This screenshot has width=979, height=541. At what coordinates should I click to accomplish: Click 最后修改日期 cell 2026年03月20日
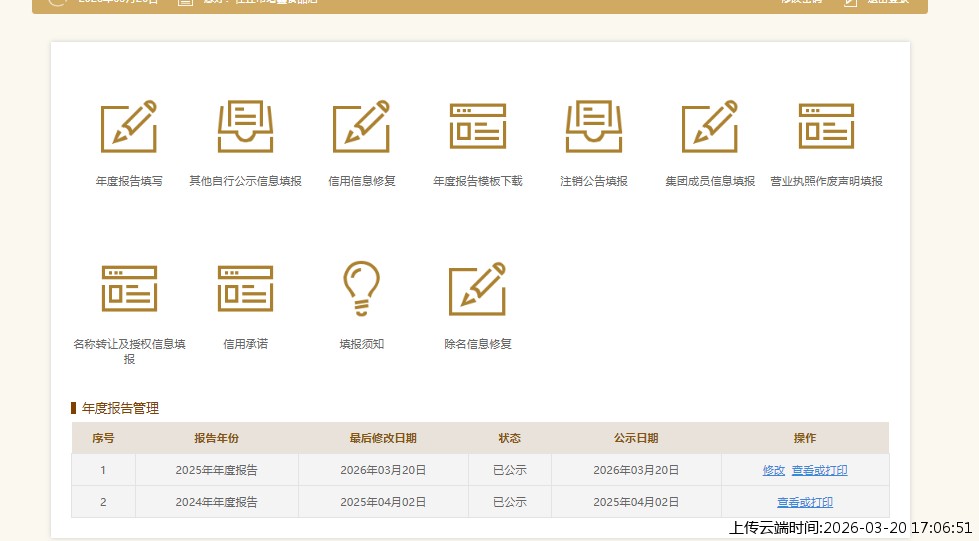point(383,470)
